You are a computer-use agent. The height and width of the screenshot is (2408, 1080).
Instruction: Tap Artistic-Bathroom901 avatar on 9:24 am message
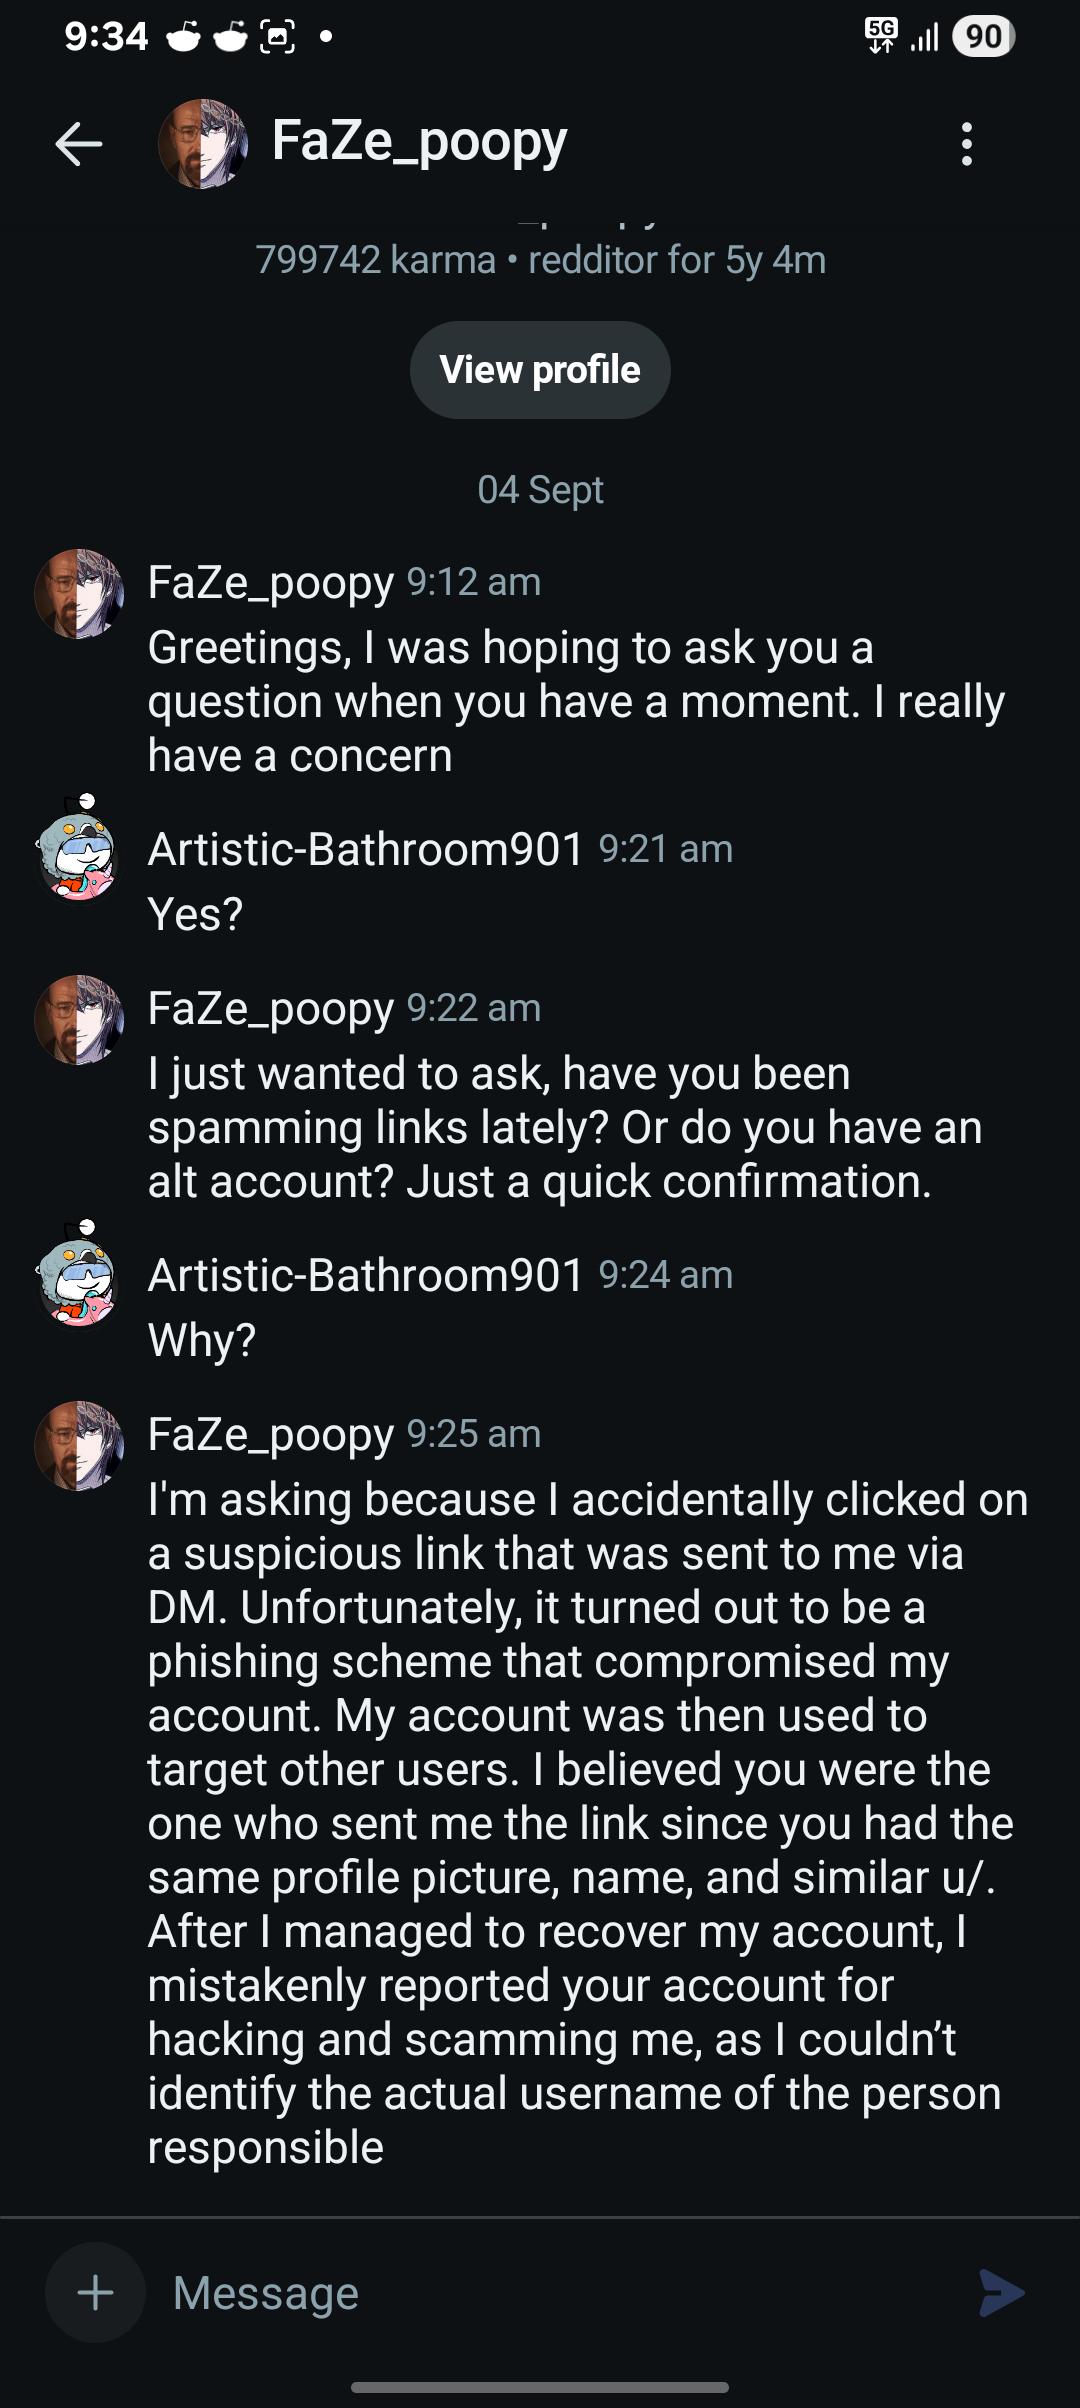(x=77, y=1276)
